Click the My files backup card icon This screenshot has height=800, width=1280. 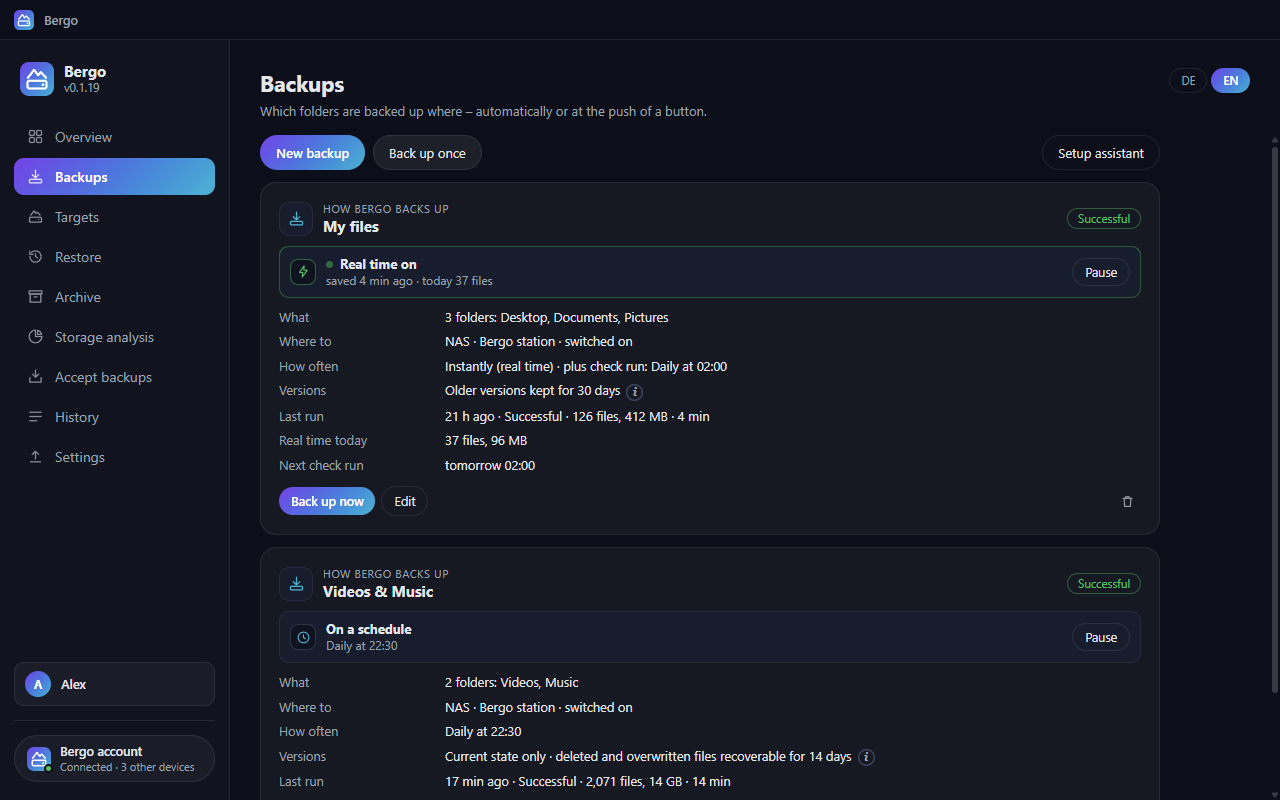click(x=296, y=219)
